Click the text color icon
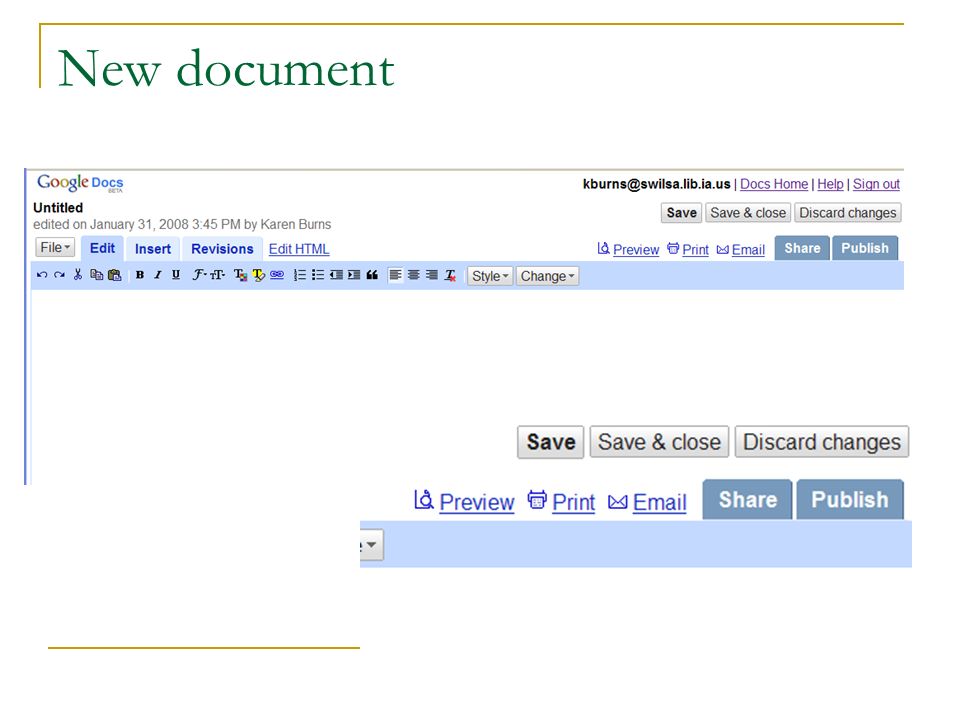Image resolution: width=960 pixels, height=720 pixels. tap(241, 275)
